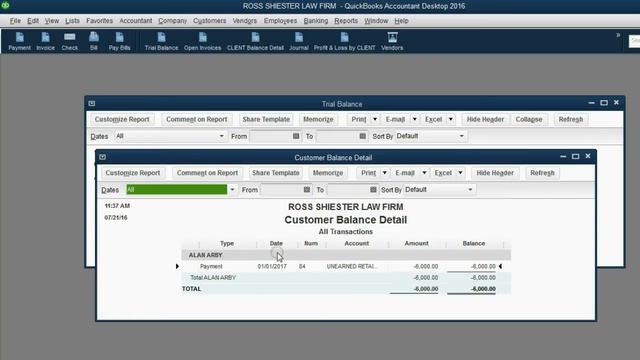Click Comment on Report in Customer Balance Detail
Viewport: 640px width, 360px height.
[207, 173]
